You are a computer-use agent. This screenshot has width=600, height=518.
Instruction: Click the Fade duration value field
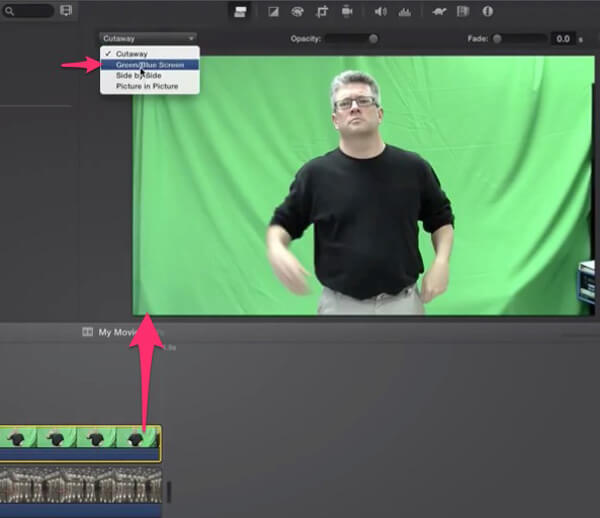pyautogui.click(x=563, y=39)
